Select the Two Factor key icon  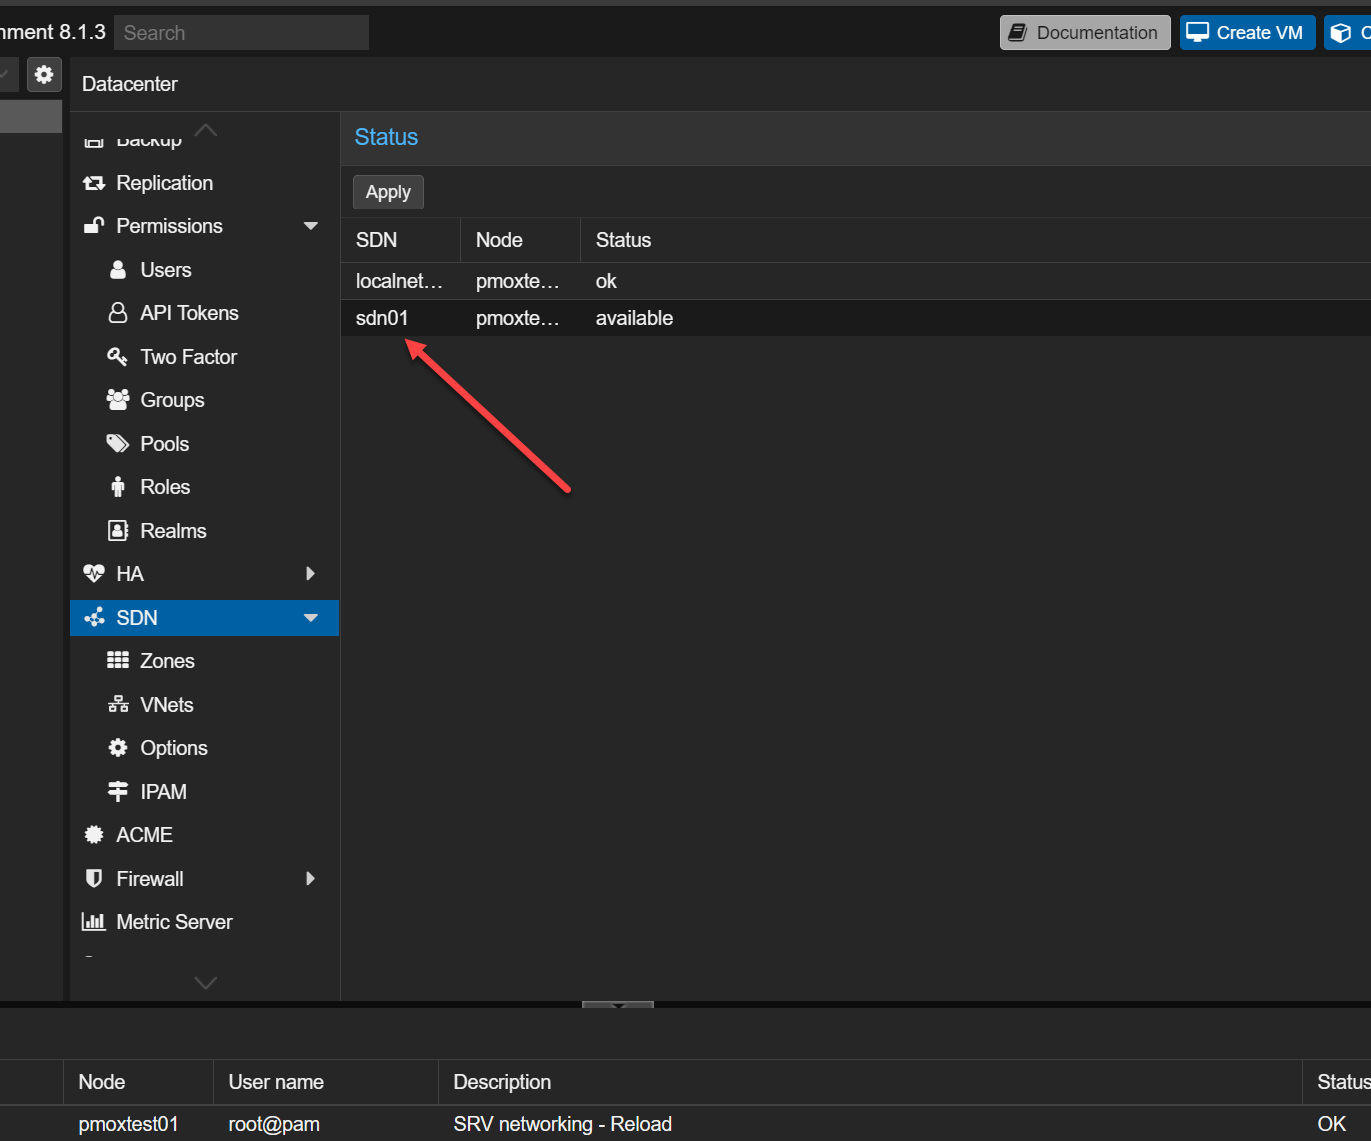[118, 357]
